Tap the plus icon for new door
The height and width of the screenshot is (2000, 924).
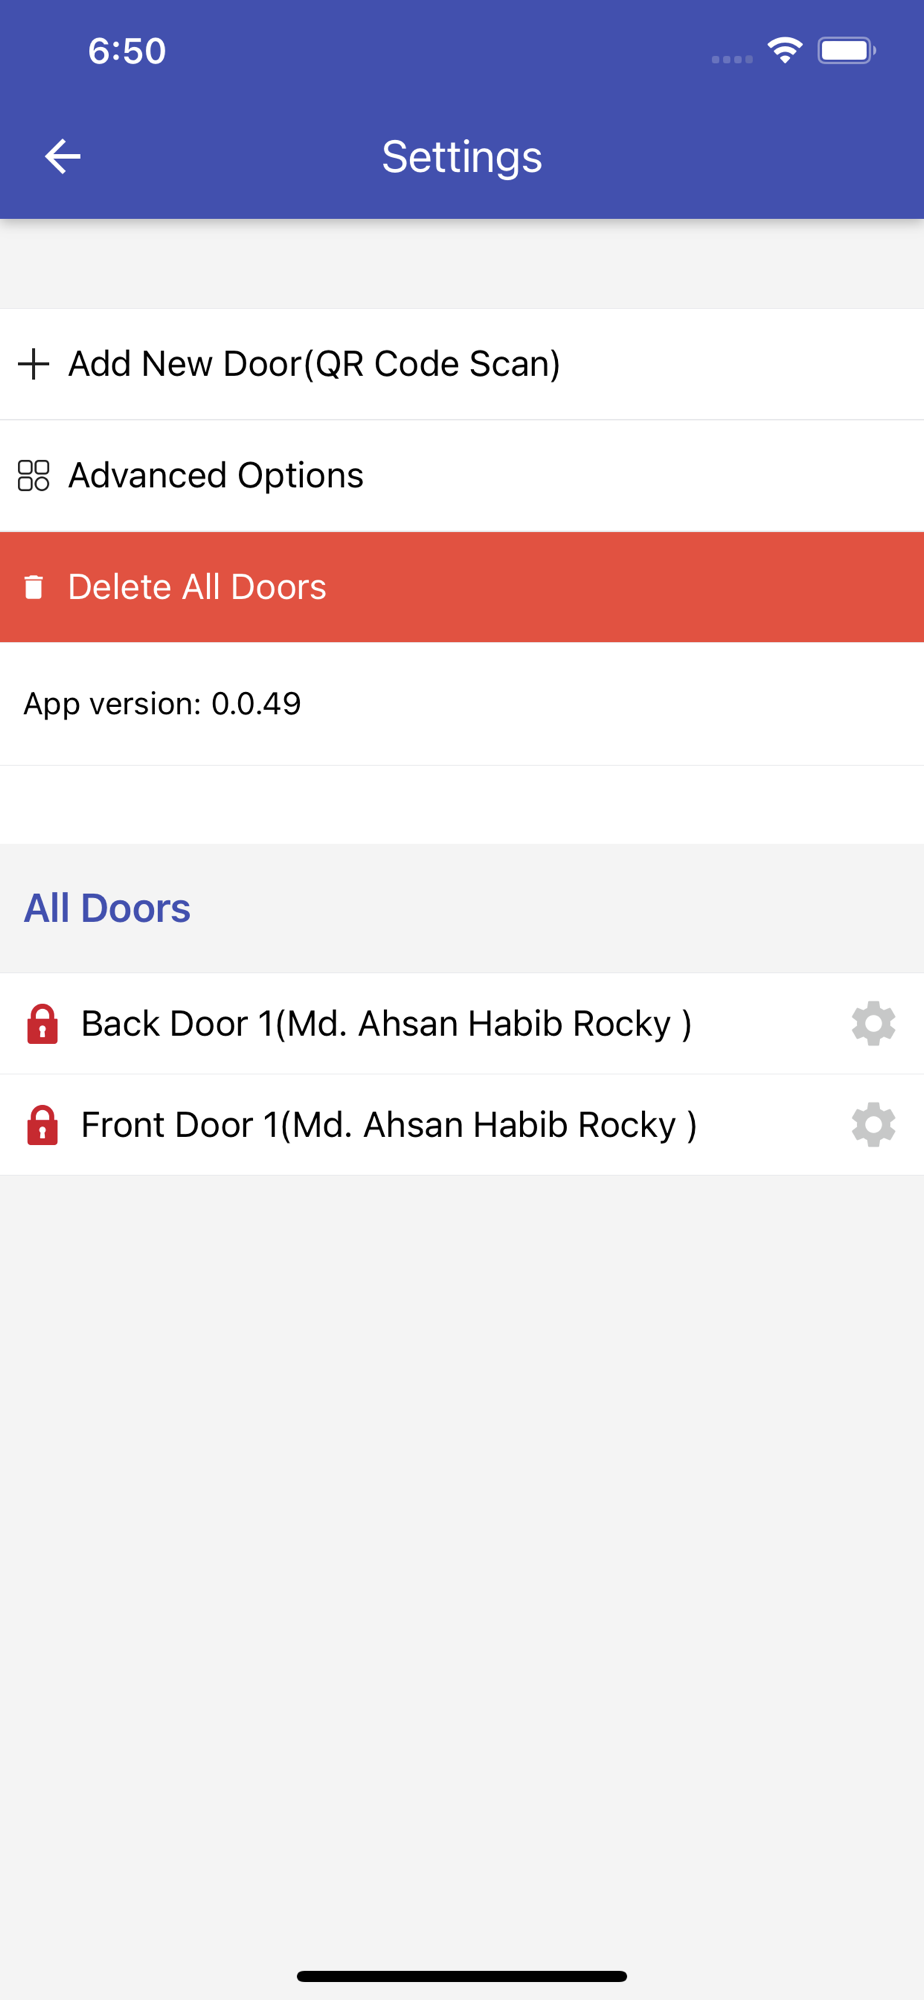point(34,364)
